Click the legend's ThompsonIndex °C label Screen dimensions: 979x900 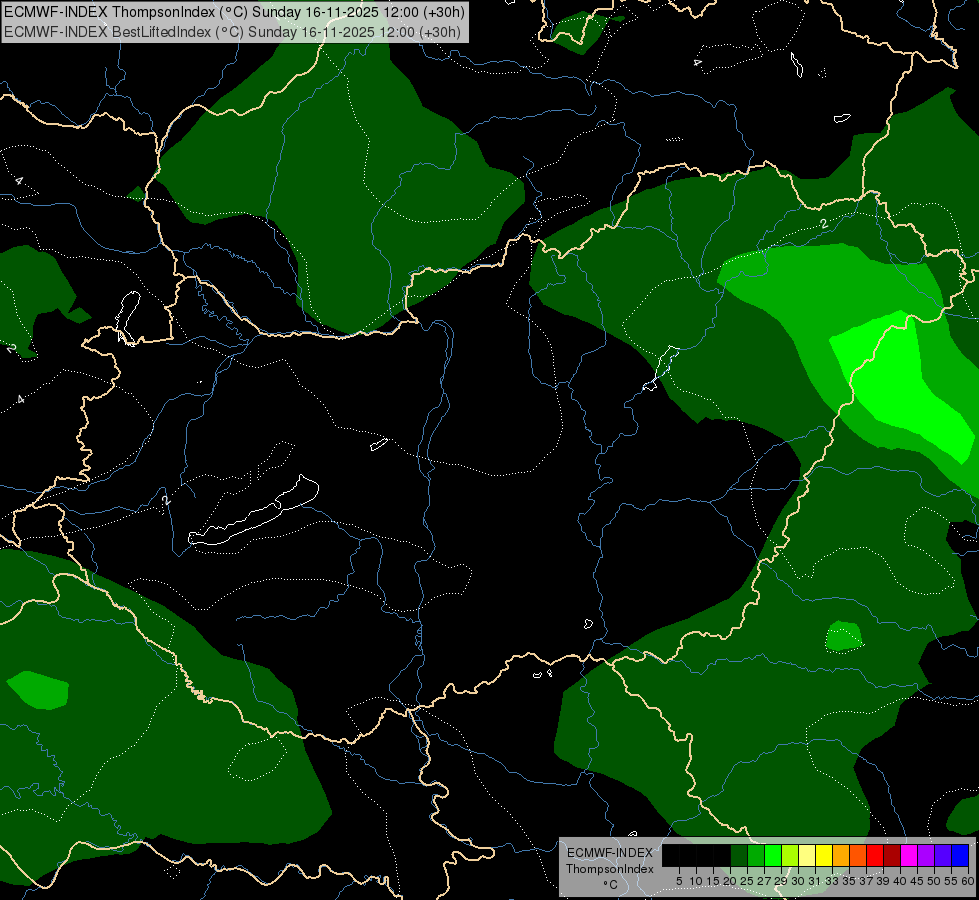coord(608,868)
